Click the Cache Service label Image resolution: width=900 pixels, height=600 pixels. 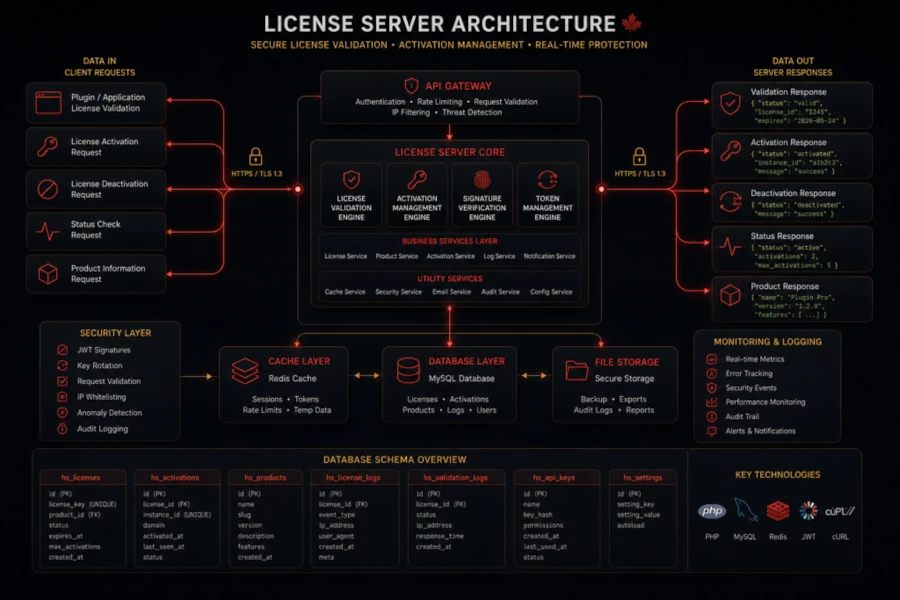click(345, 292)
